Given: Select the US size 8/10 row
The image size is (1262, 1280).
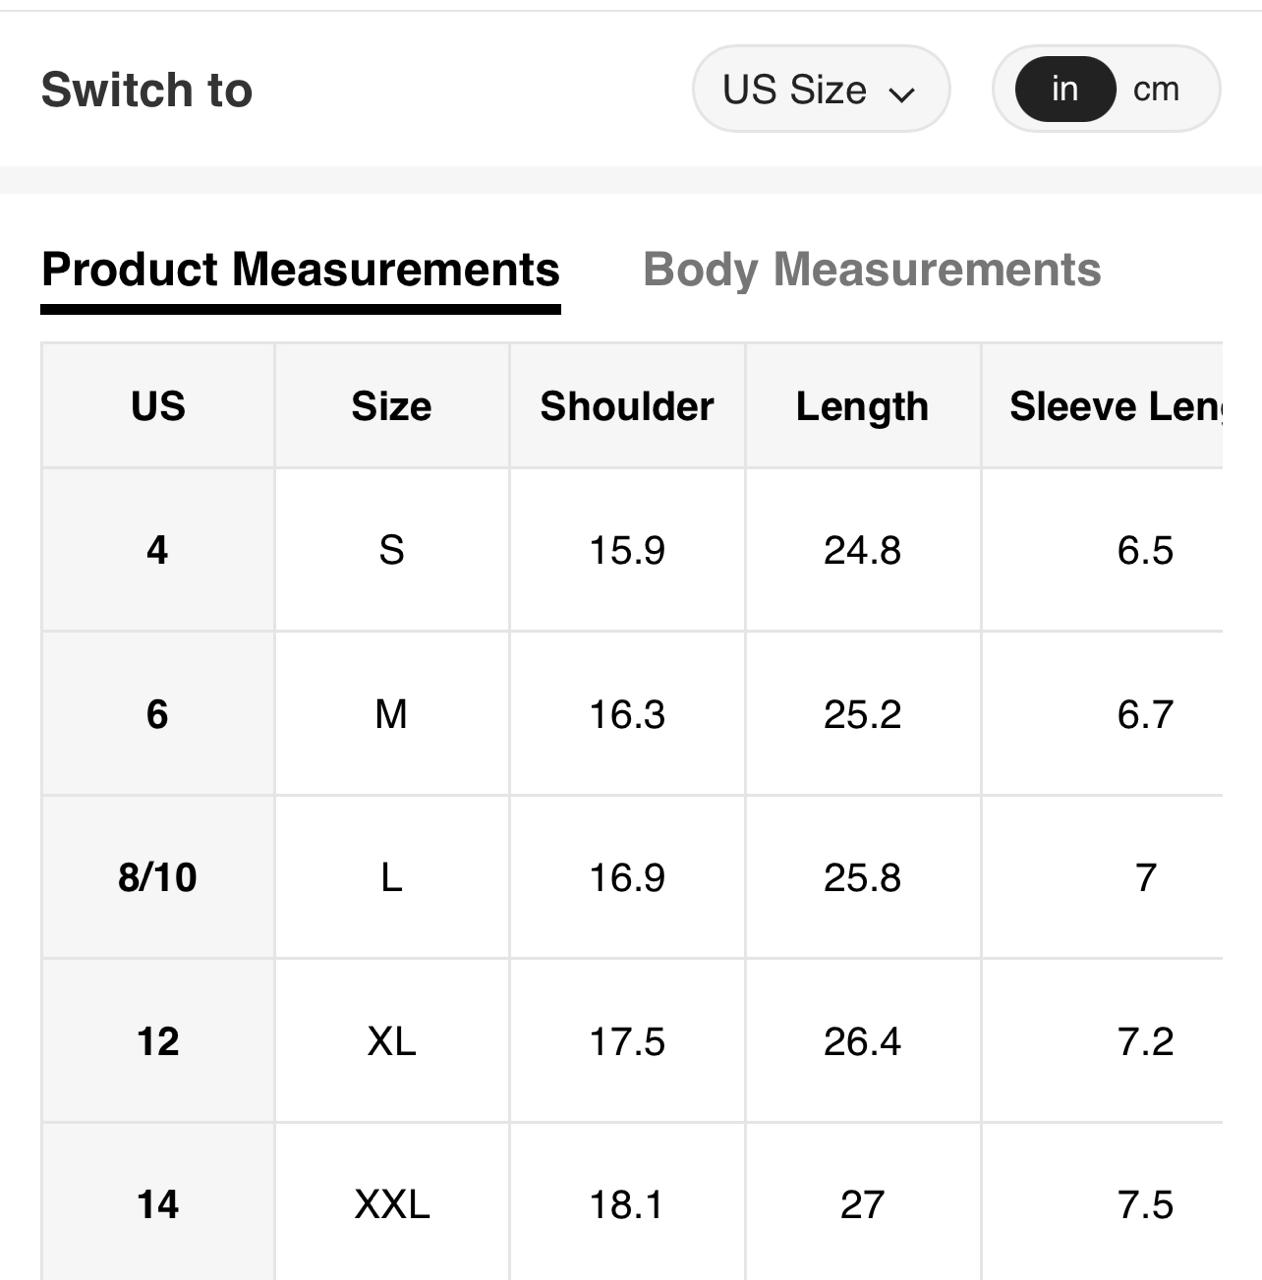Looking at the screenshot, I should point(157,877).
